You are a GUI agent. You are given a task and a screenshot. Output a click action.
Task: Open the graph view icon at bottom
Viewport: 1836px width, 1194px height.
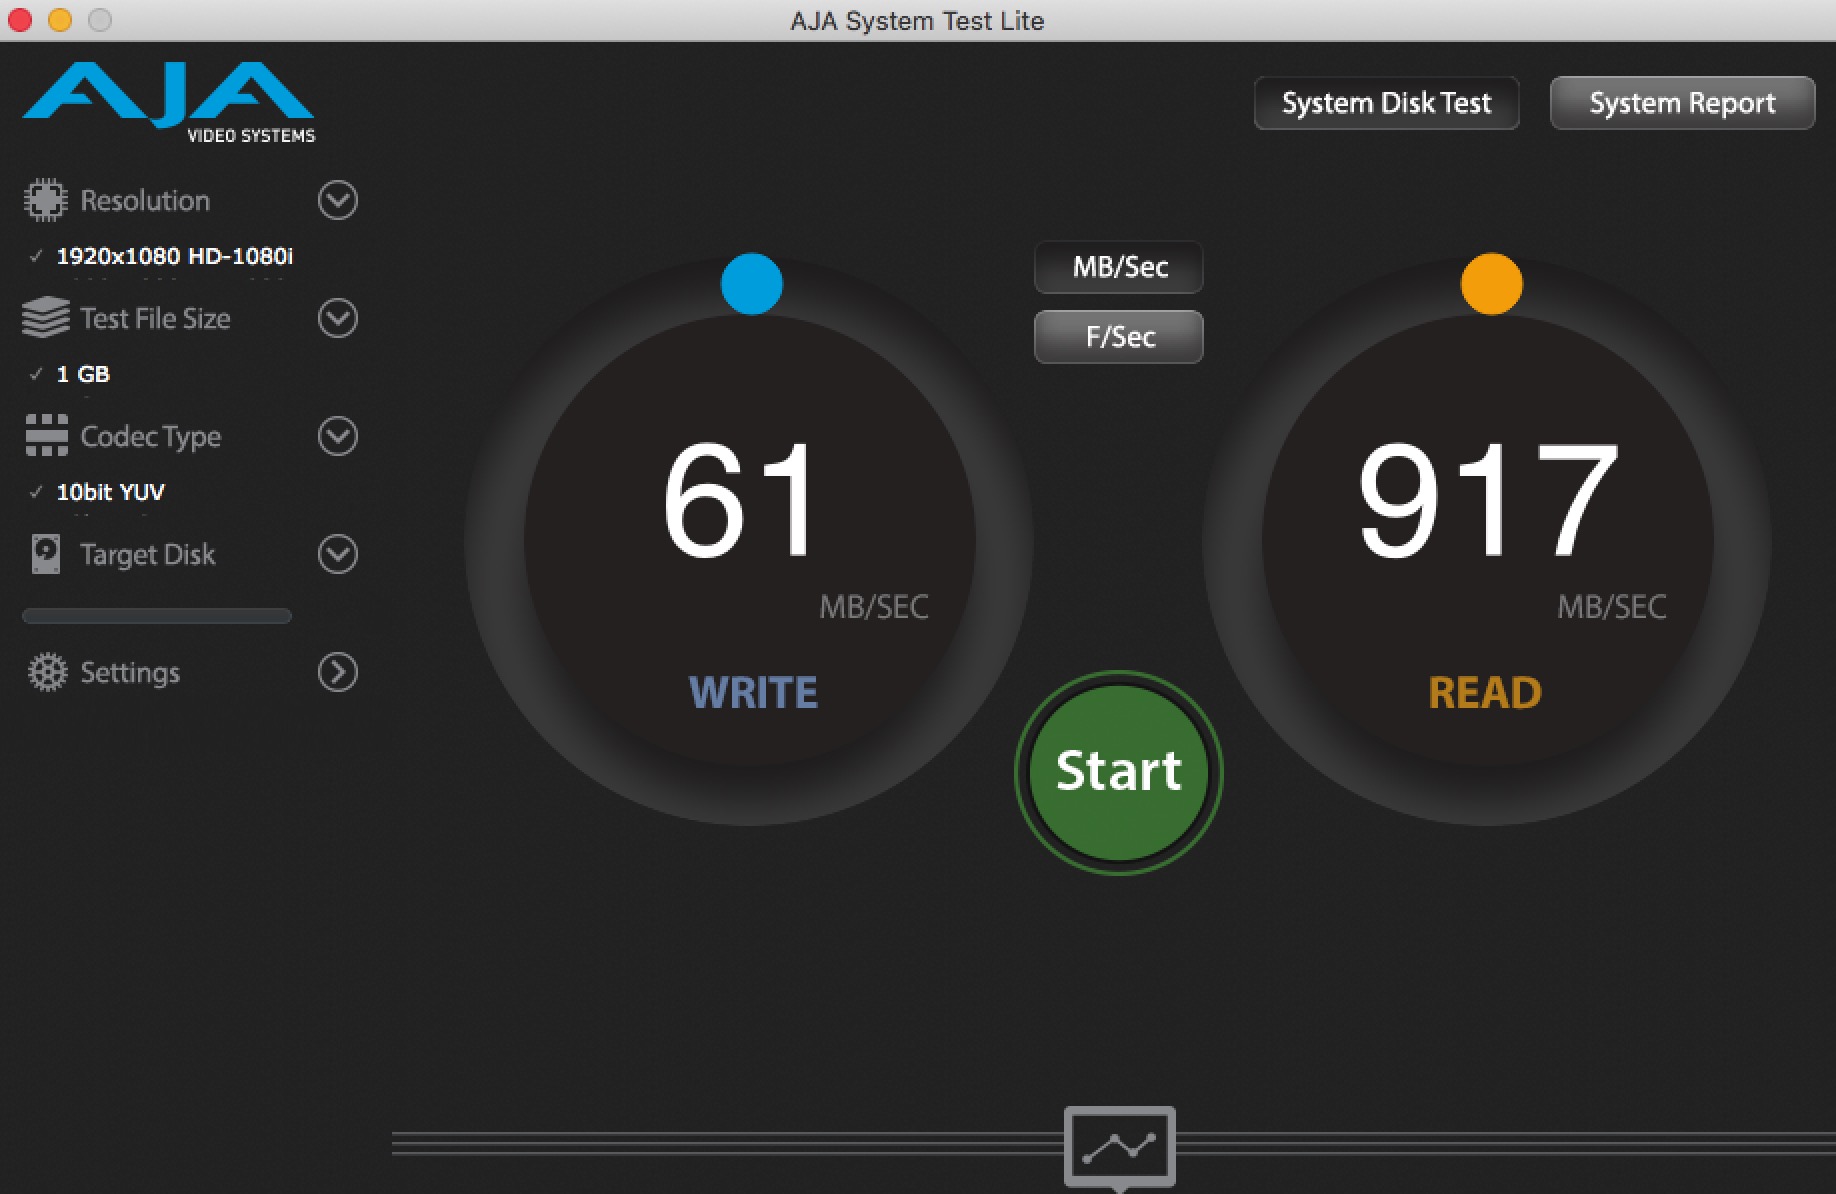[1120, 1147]
